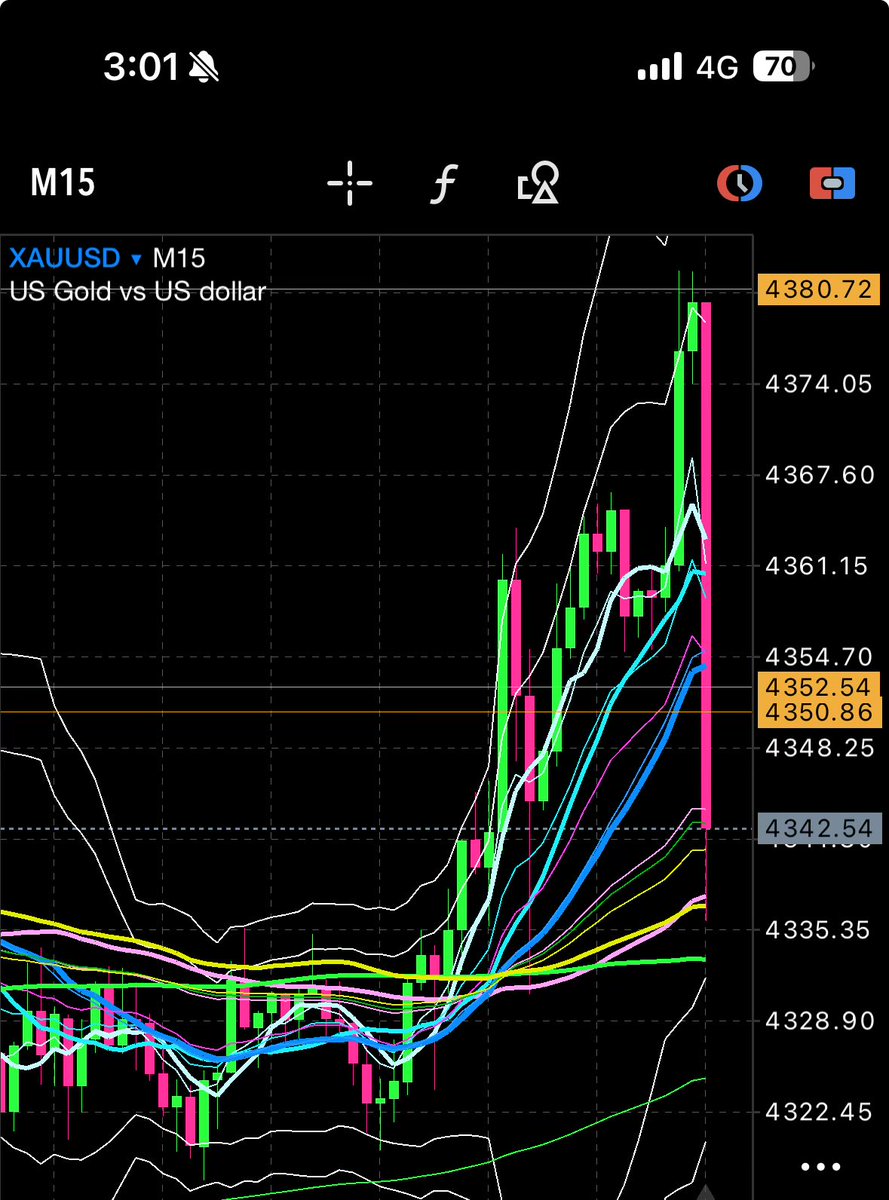
Task: Tap the red-blue clock trade history icon
Action: [x=740, y=183]
